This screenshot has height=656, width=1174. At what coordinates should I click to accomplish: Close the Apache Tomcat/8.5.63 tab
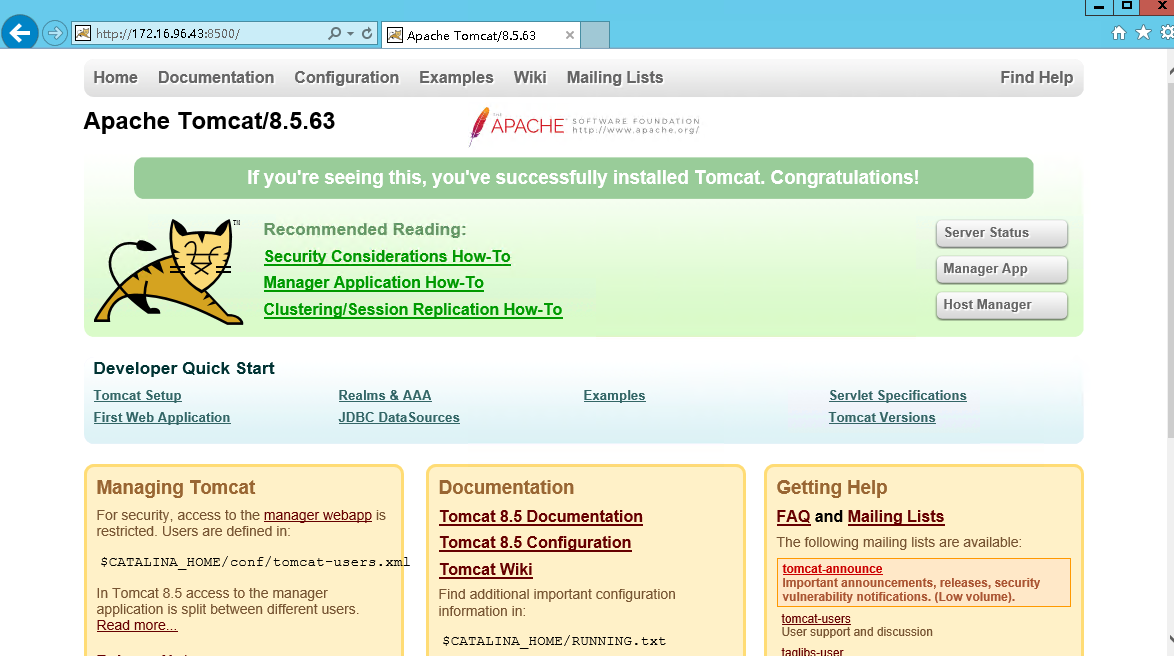[570, 35]
